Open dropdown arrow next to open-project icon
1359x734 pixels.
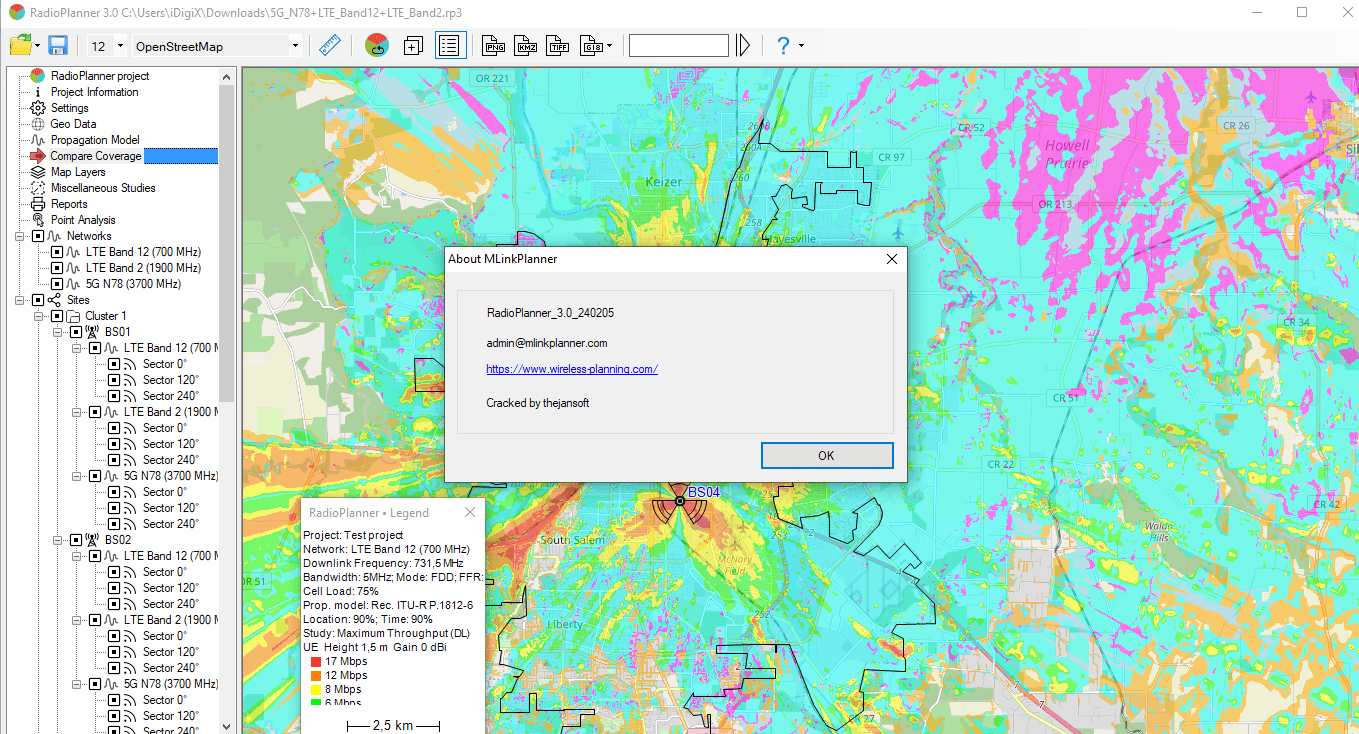pos(37,46)
